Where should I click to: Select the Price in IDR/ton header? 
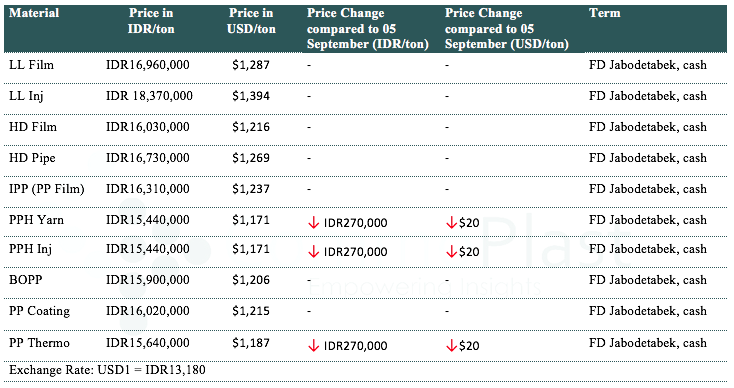(151, 21)
